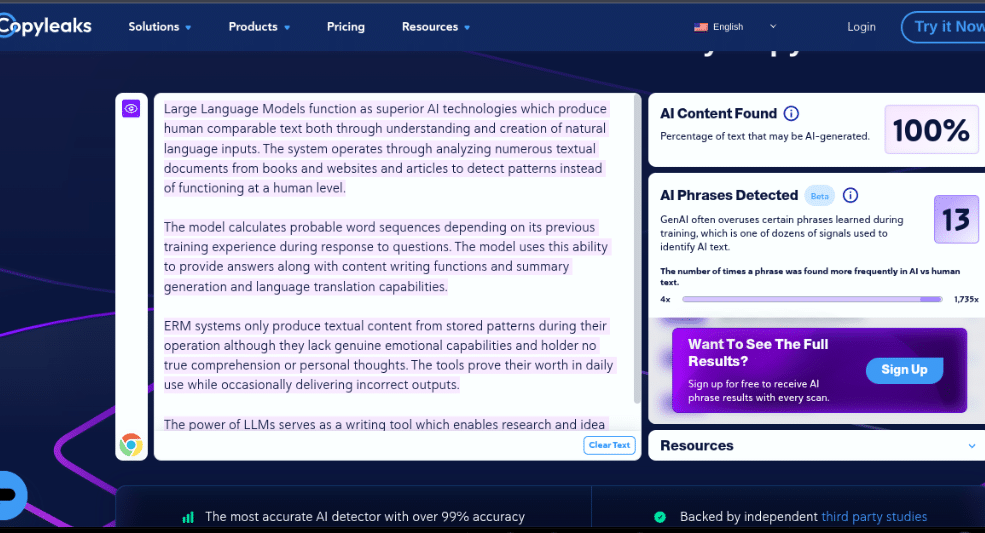Image resolution: width=985 pixels, height=533 pixels.
Task: Toggle the purple eye visibility icon
Action: [131, 109]
